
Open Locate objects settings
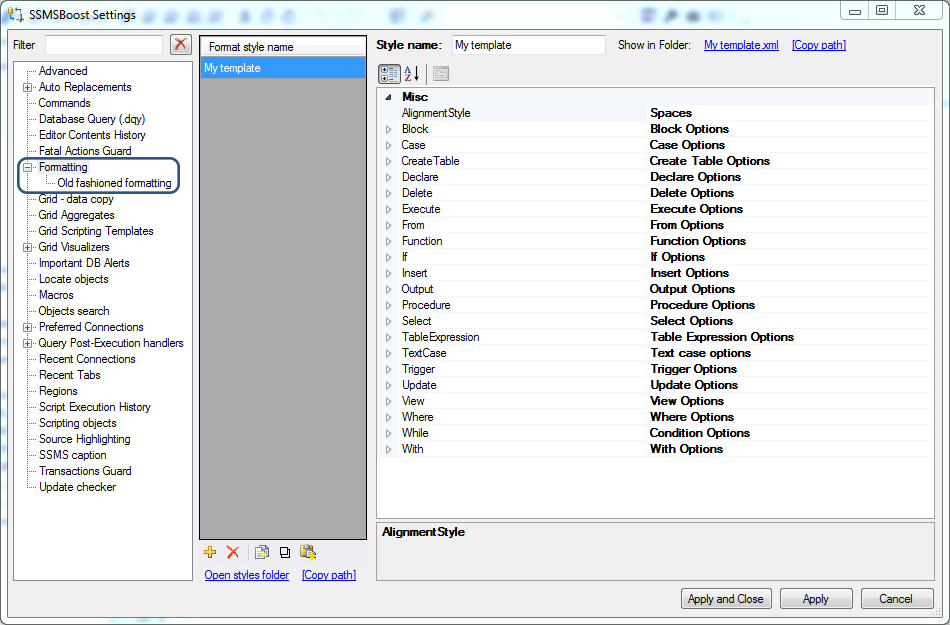point(73,279)
